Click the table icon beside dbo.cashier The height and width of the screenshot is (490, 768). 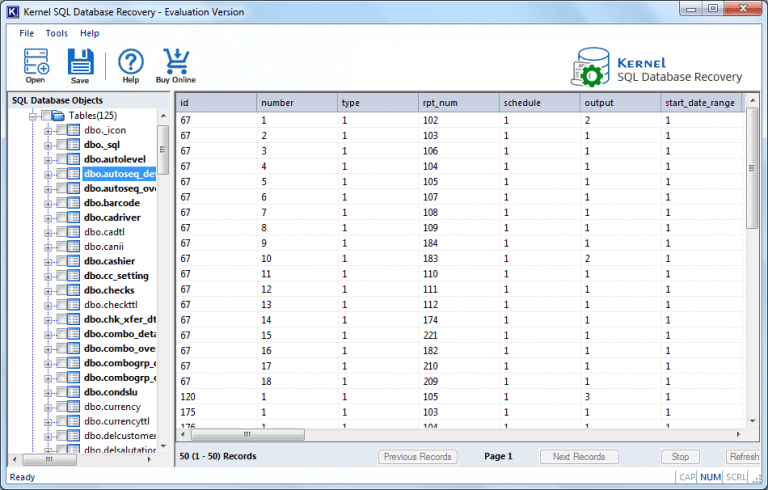(73, 261)
